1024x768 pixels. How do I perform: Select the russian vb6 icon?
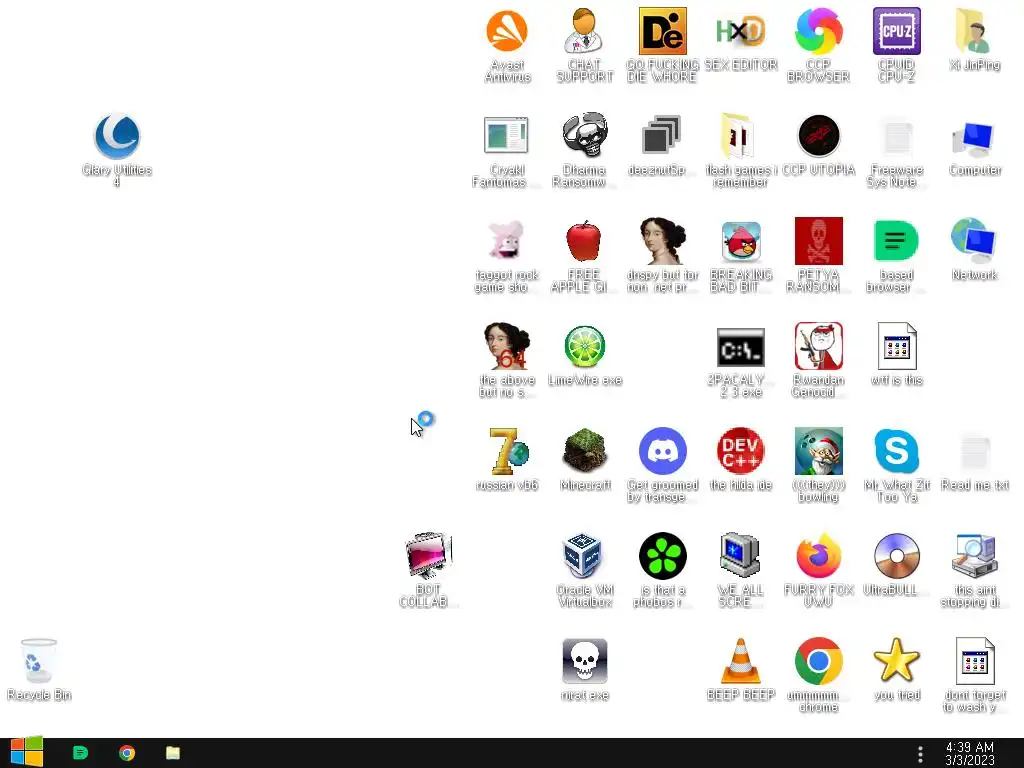(x=507, y=451)
